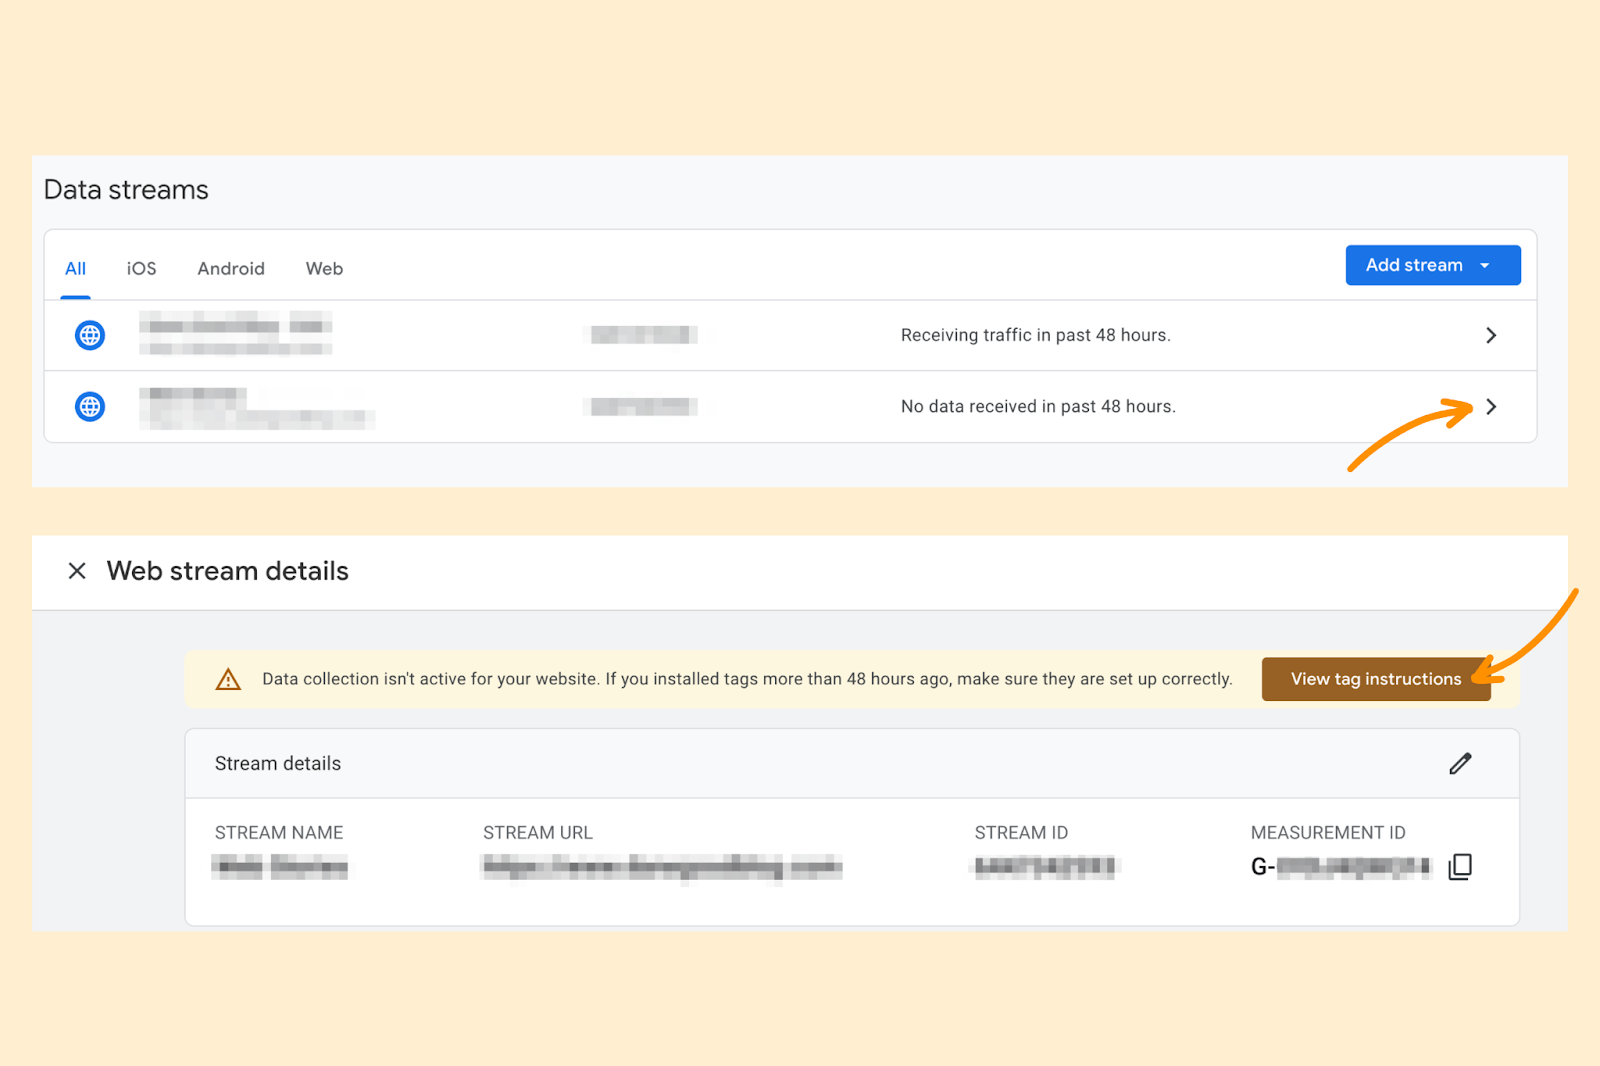Select the Measurement ID value starting with G-
This screenshot has width=1600, height=1066.
1340,867
